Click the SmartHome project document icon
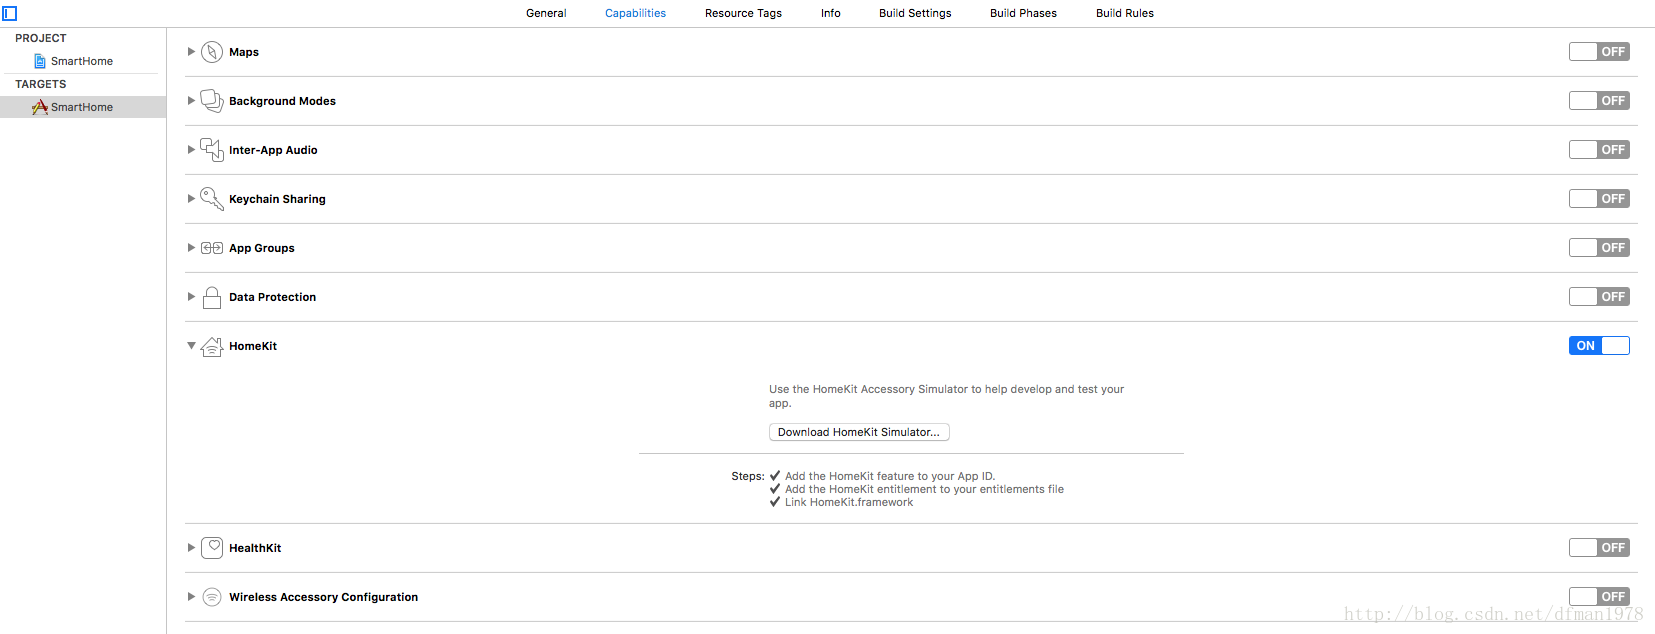 click(40, 61)
